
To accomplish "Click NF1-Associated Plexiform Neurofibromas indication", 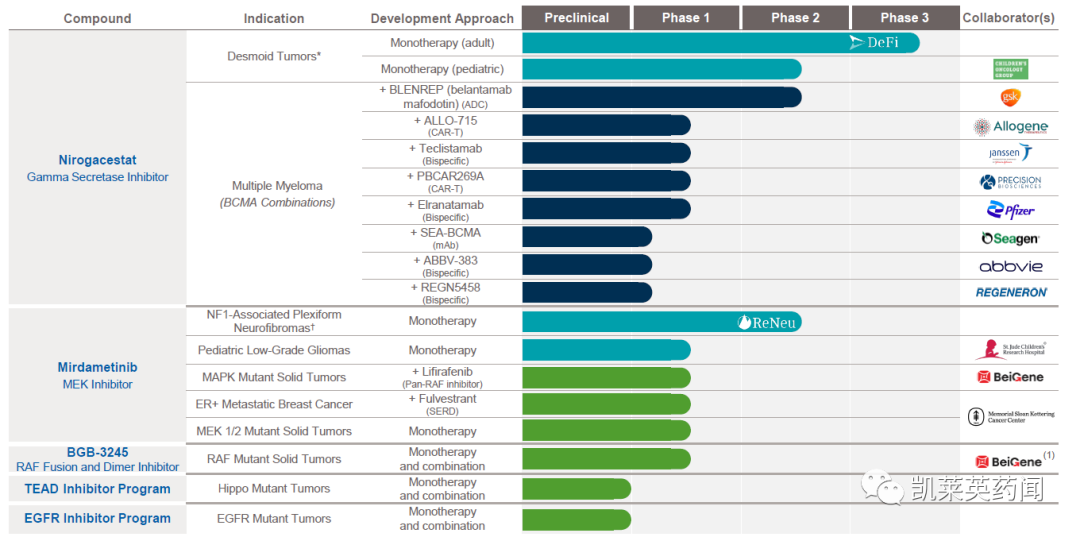I will 274,321.
